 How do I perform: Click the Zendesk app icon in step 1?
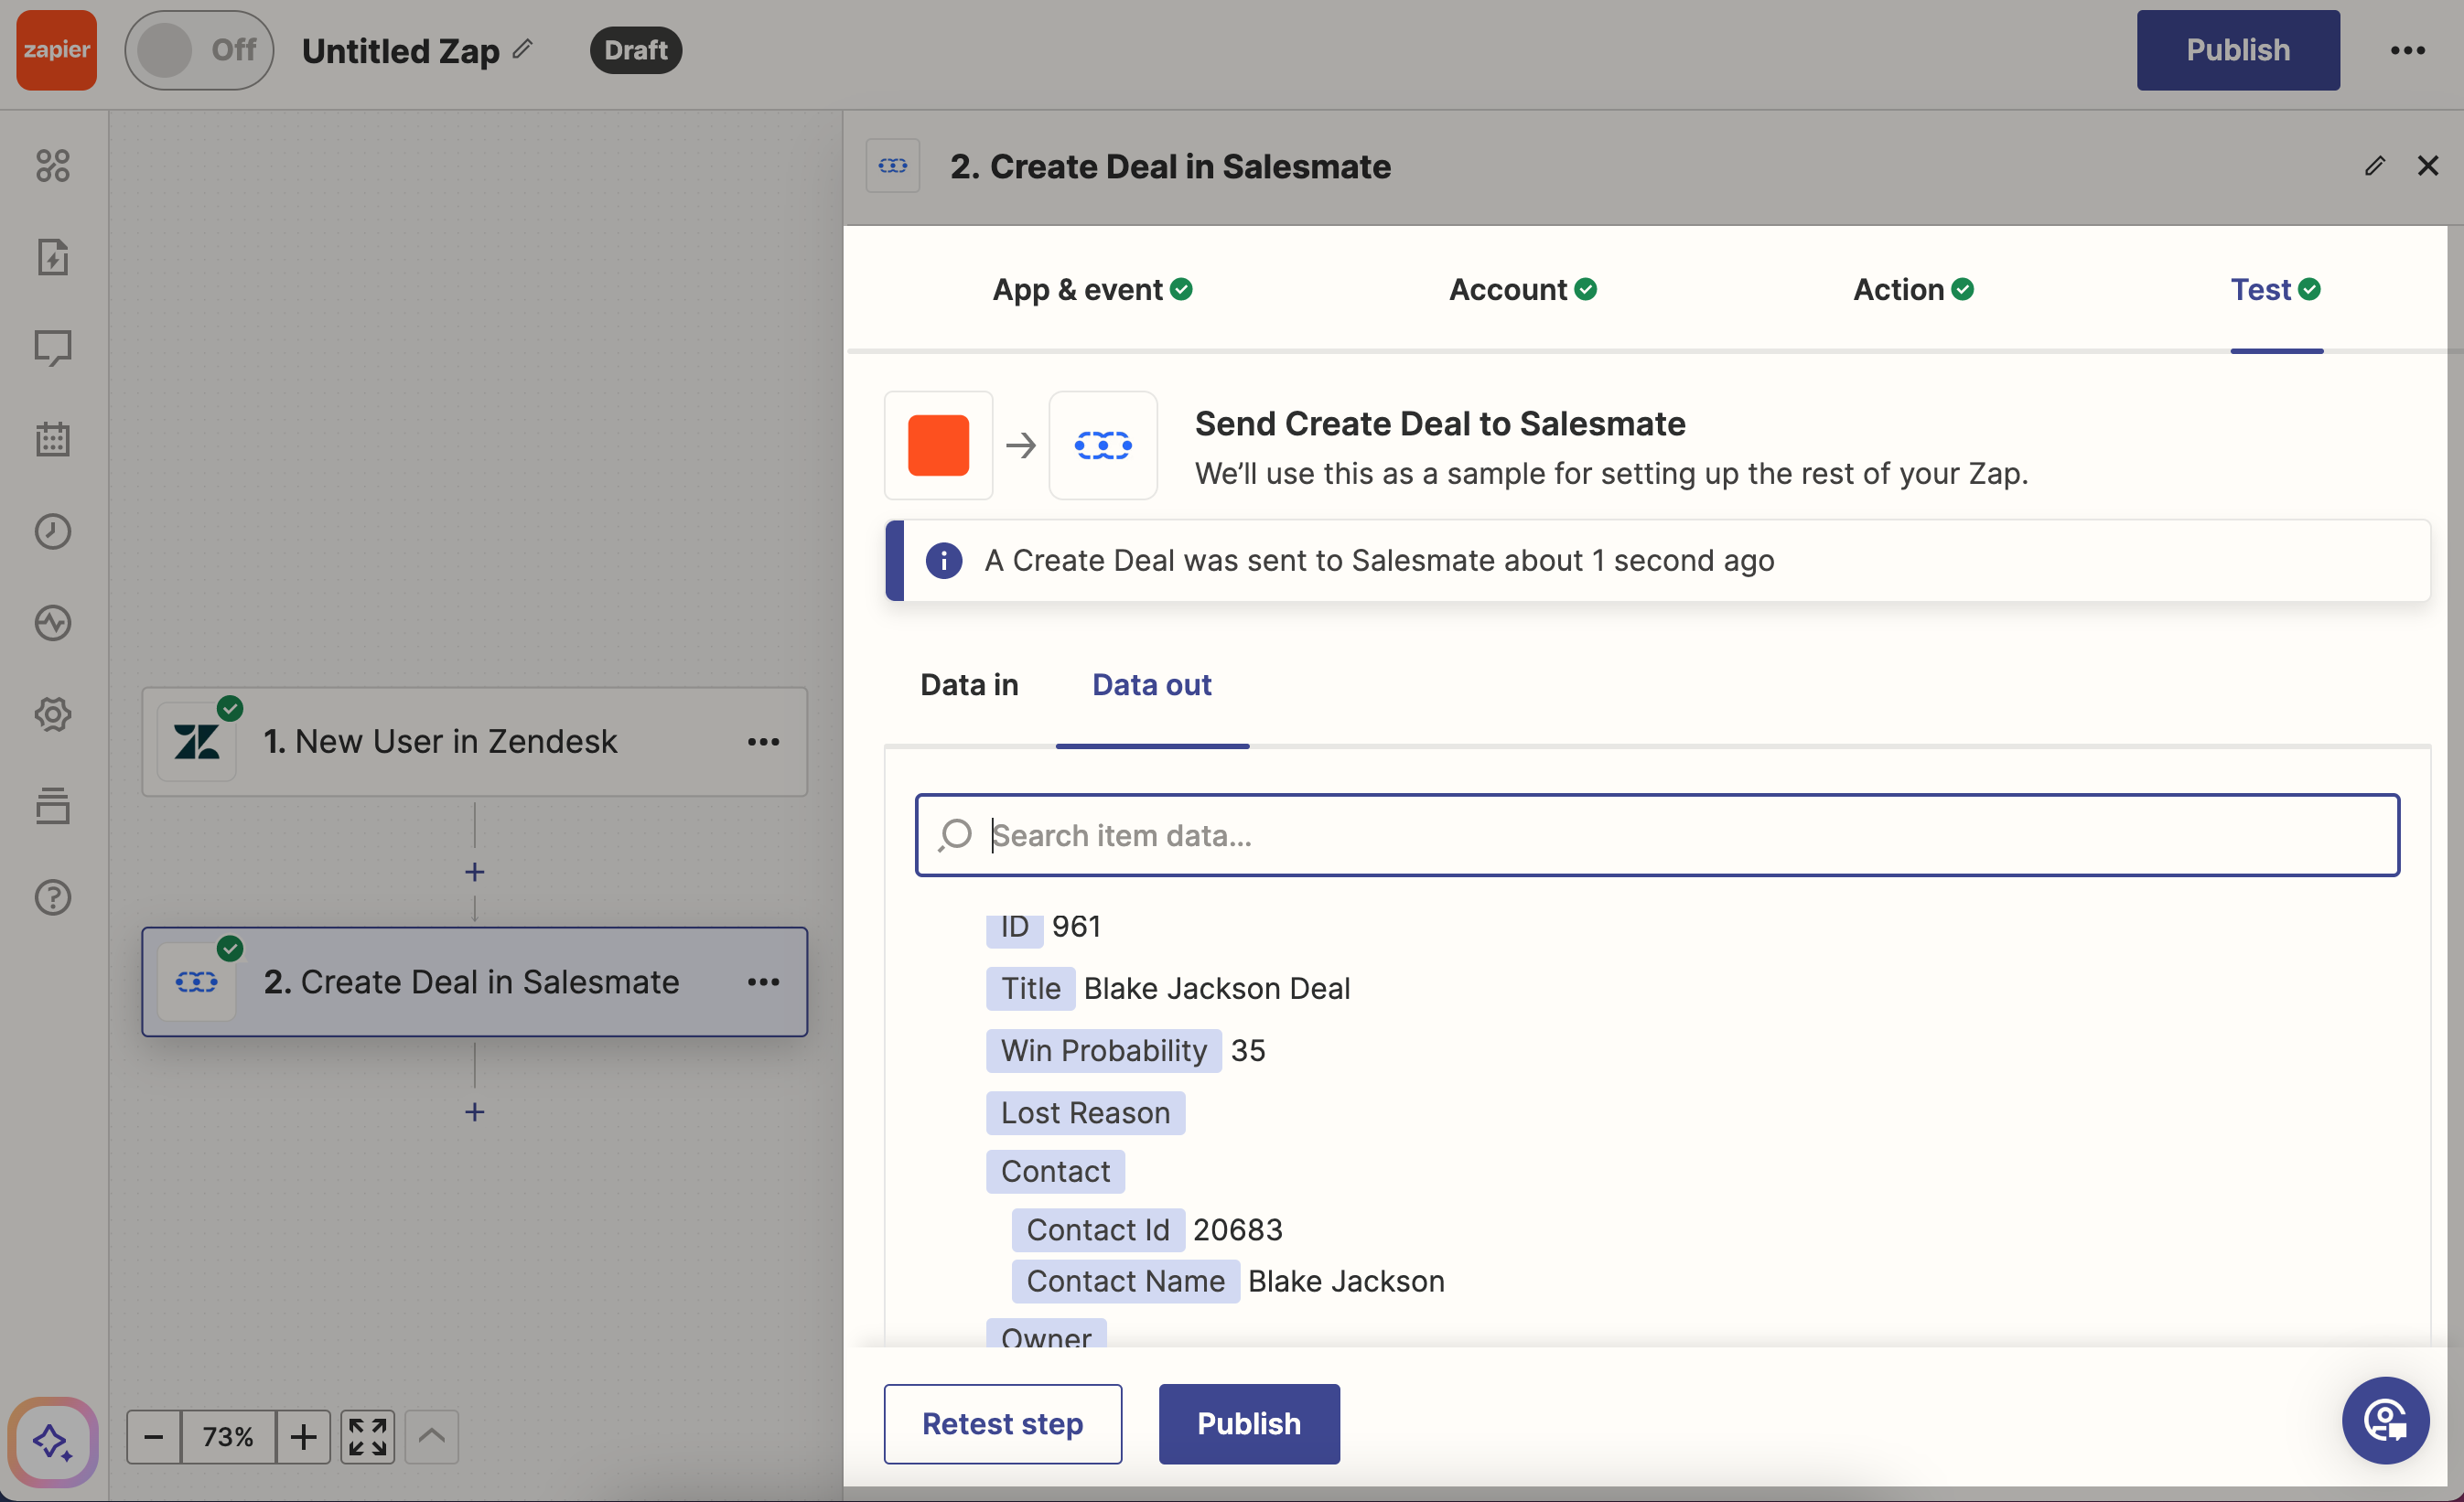(197, 742)
